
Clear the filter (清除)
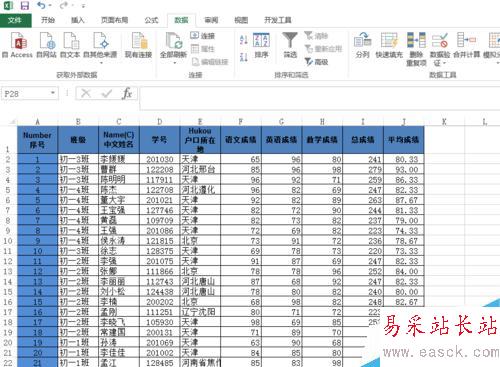[316, 35]
